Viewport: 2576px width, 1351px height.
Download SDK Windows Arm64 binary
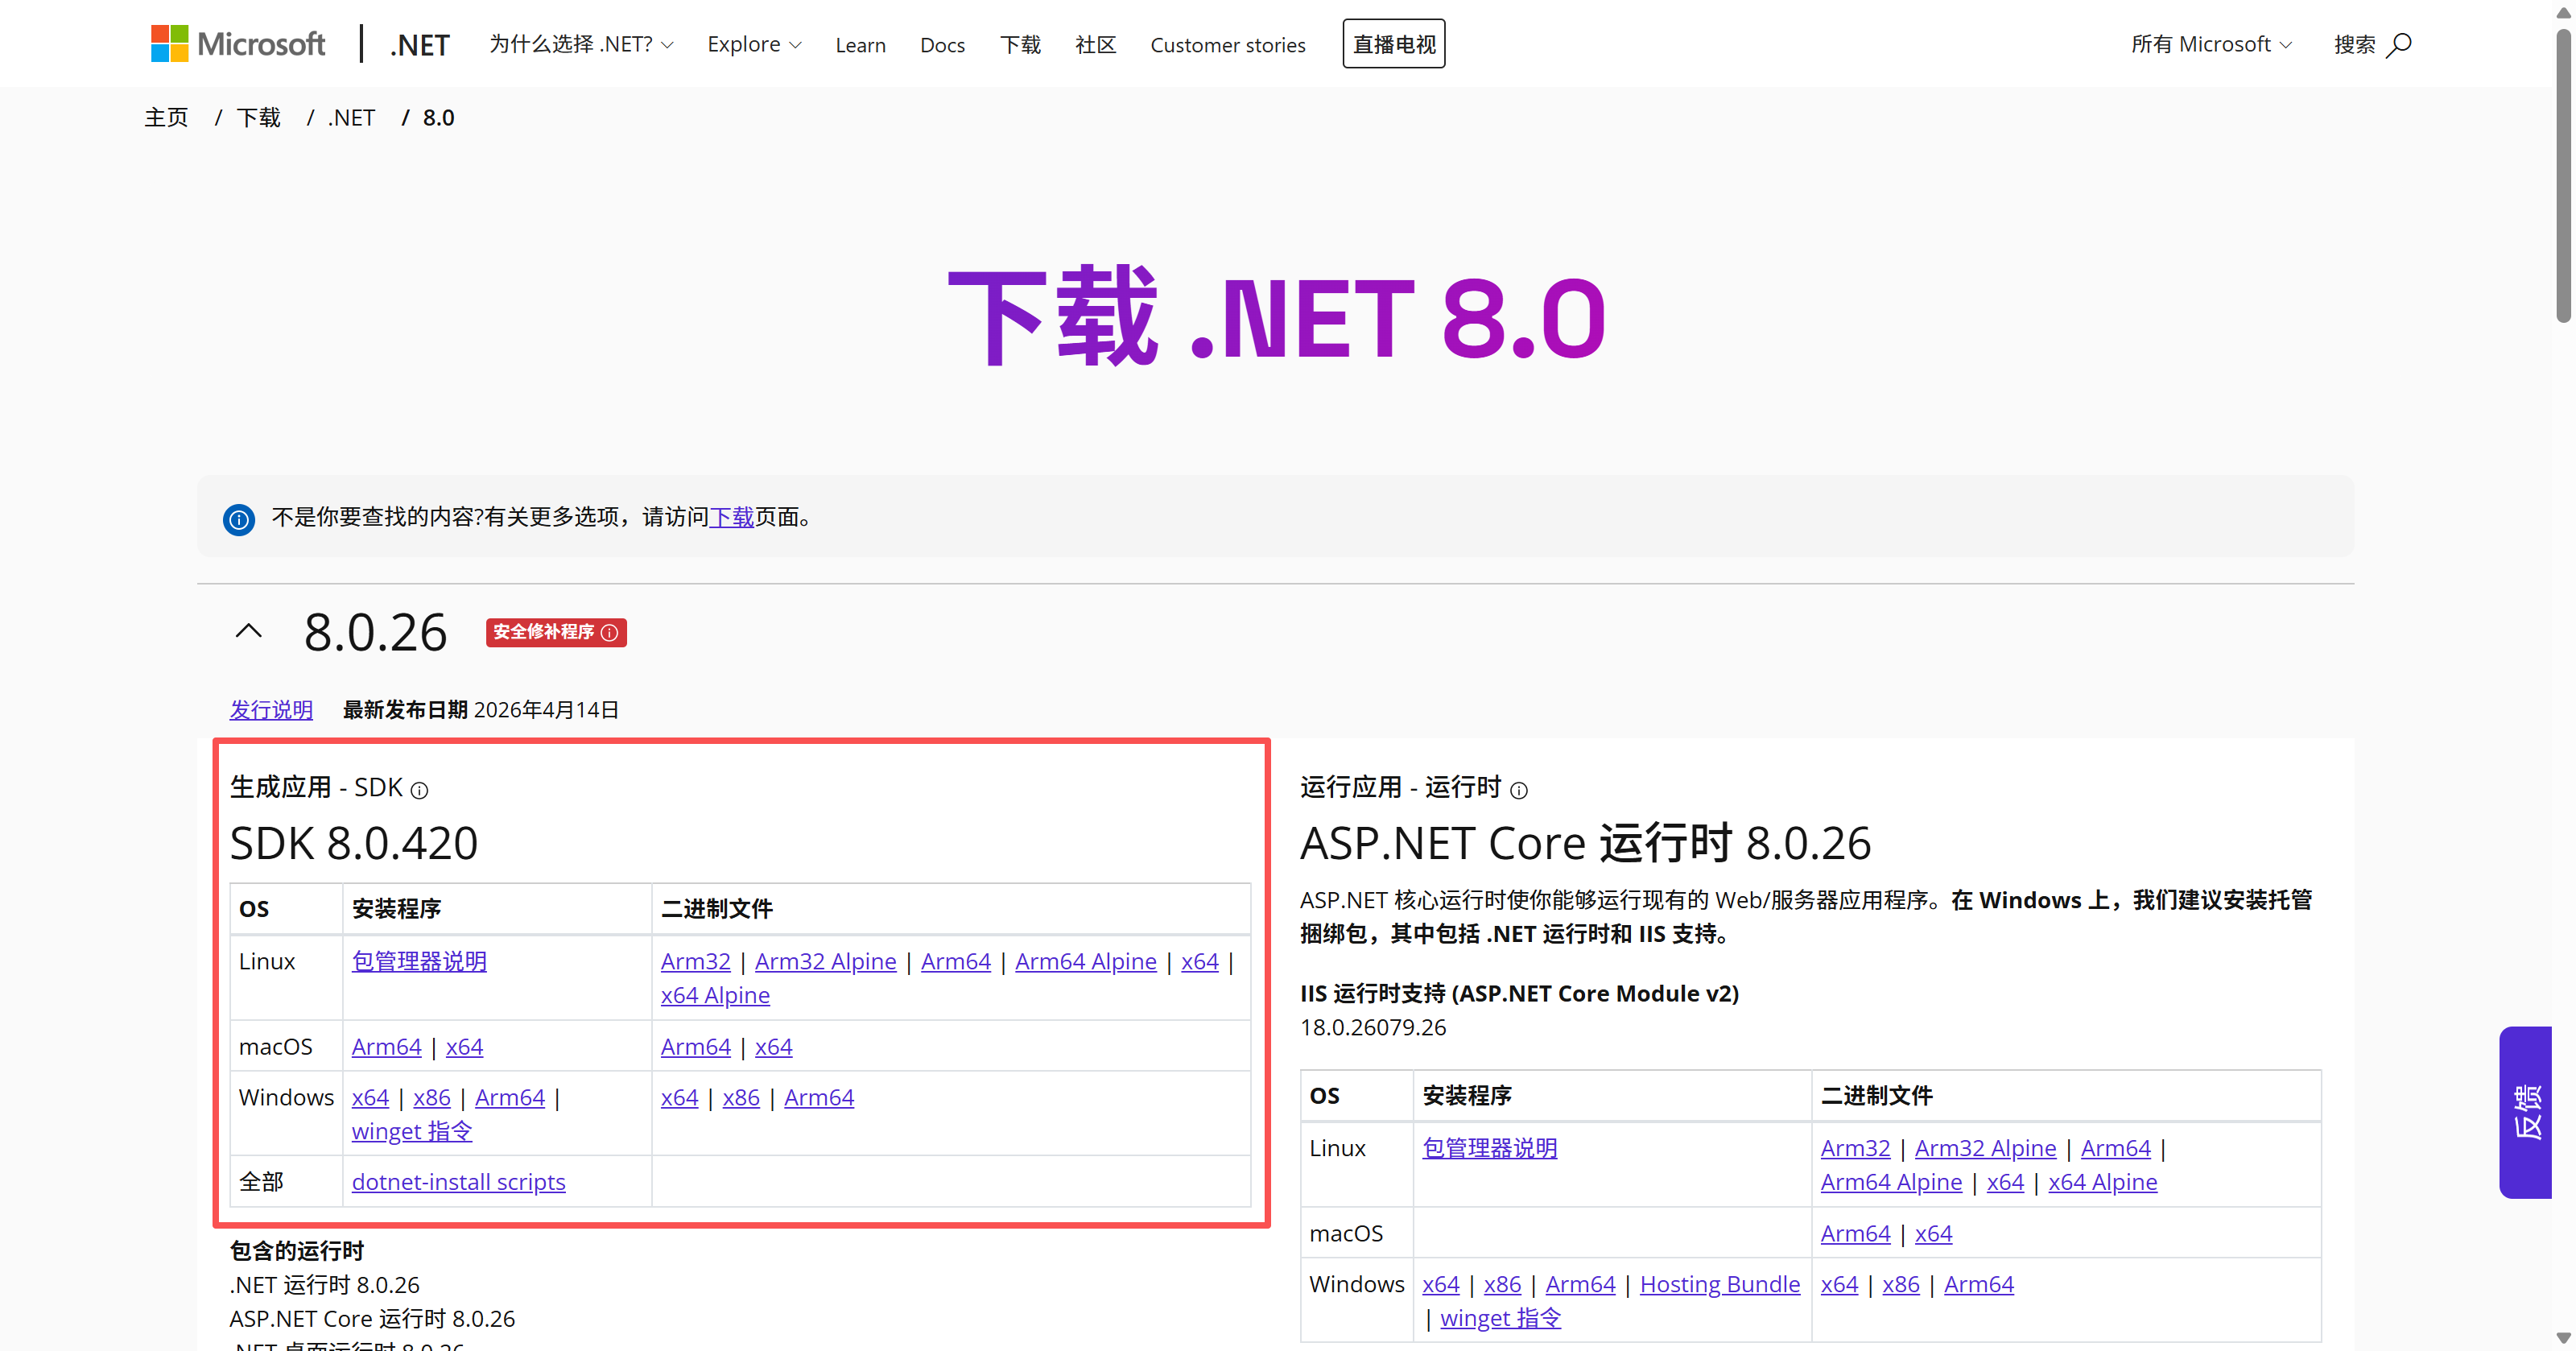(x=818, y=1097)
